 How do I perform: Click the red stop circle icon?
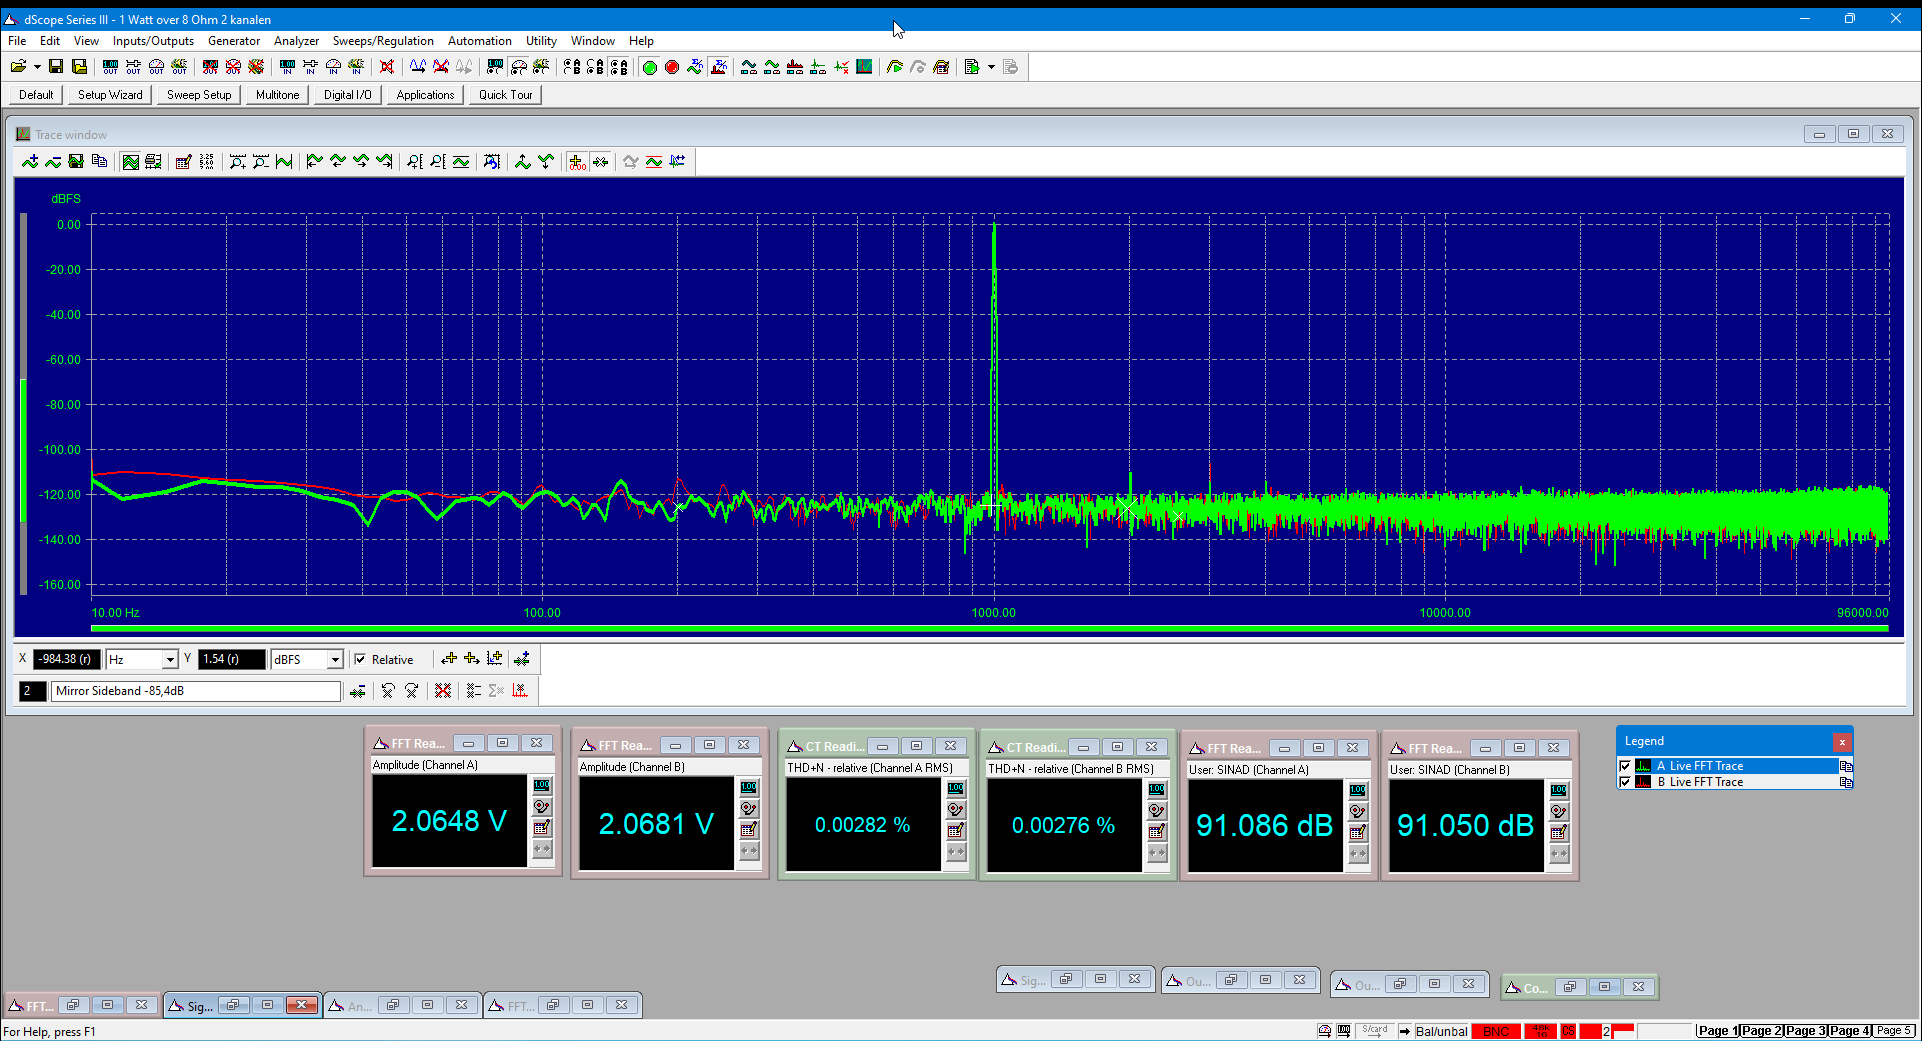tap(672, 67)
